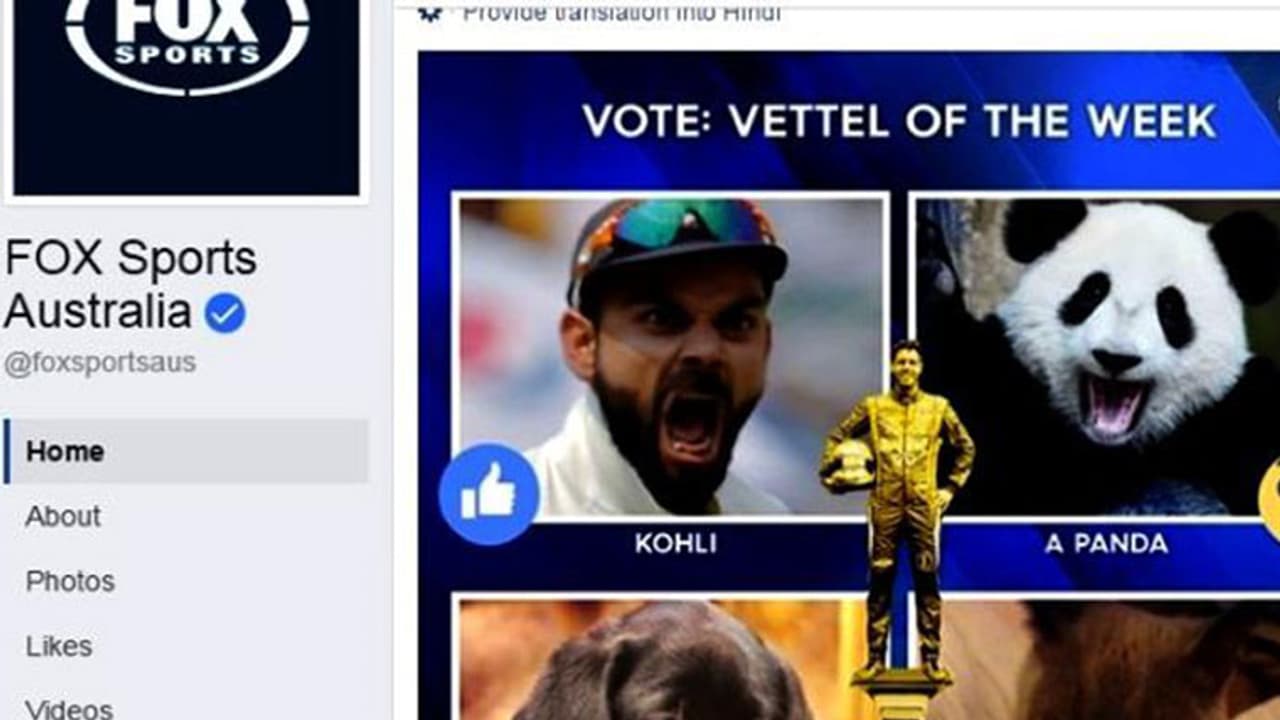Screen dimensions: 1280x720
Task: Click the FOX Sports logo profile picture
Action: [x=186, y=97]
